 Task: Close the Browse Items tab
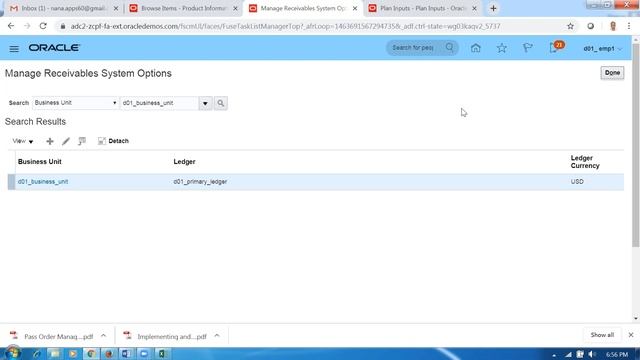[x=235, y=8]
